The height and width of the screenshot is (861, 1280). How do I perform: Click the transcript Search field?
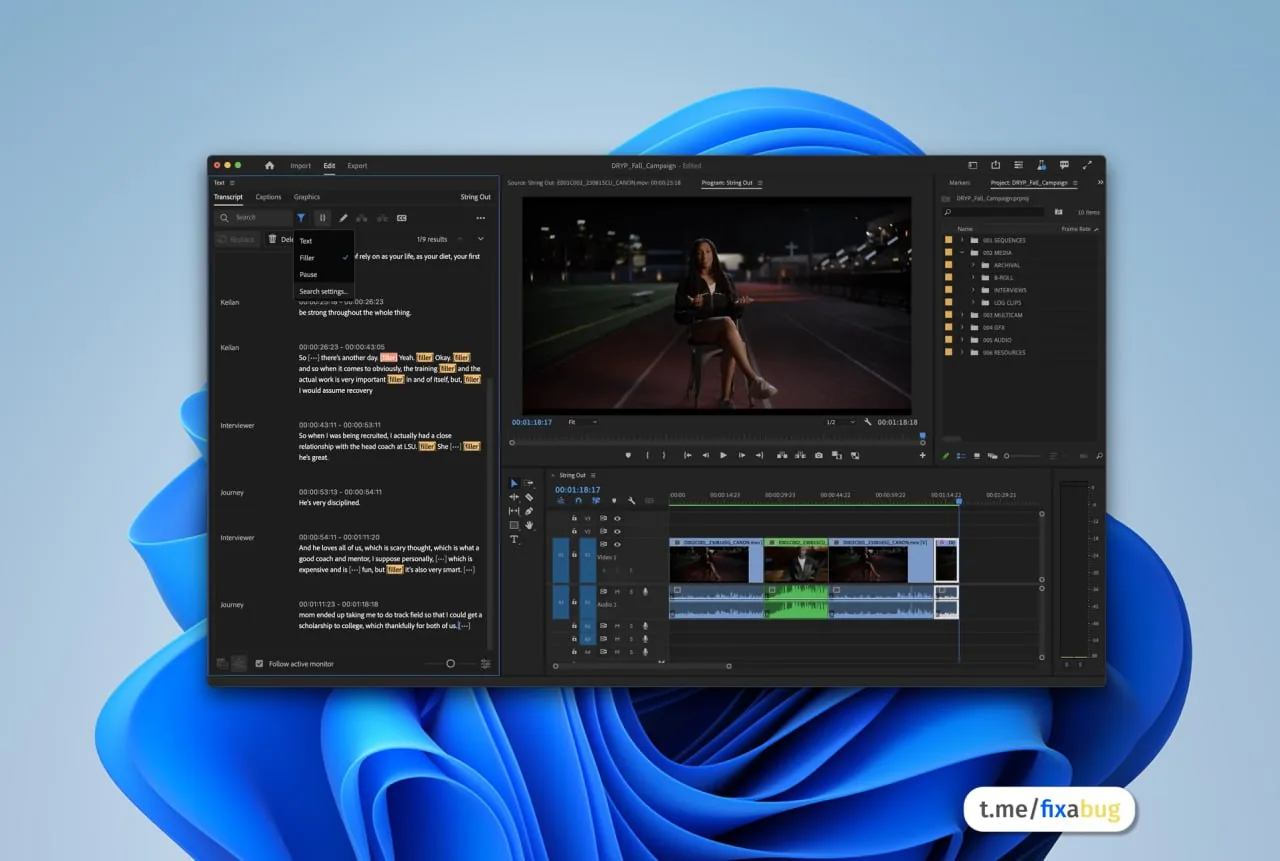[252, 217]
